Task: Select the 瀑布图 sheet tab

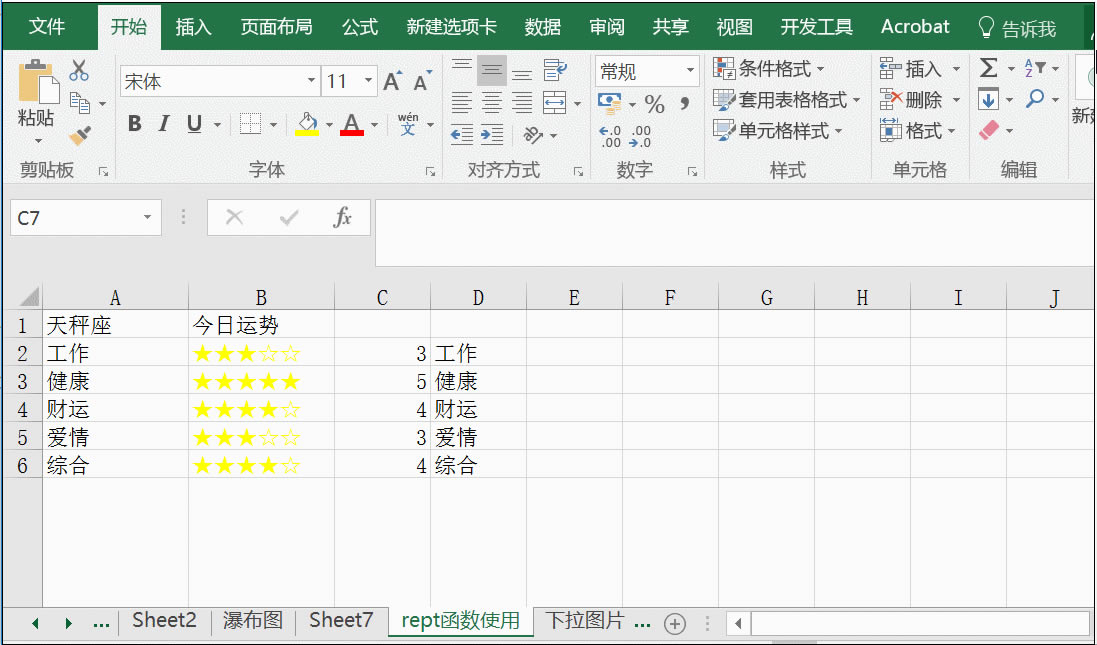Action: point(251,620)
